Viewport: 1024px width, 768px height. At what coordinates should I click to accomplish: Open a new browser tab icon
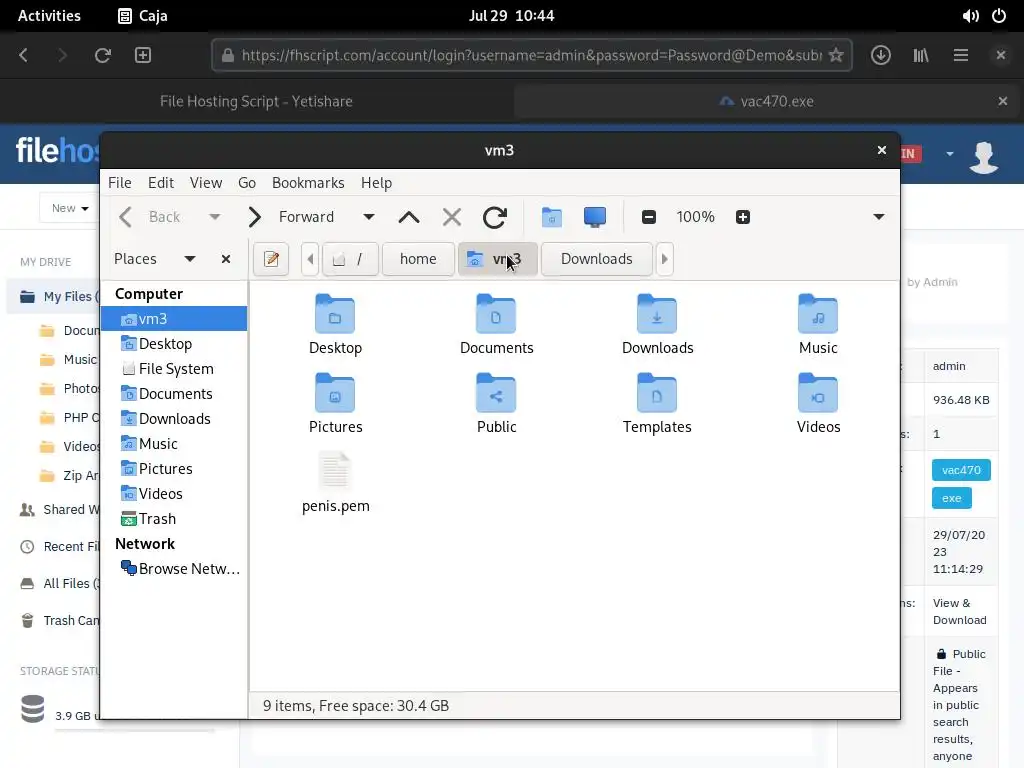coord(143,56)
